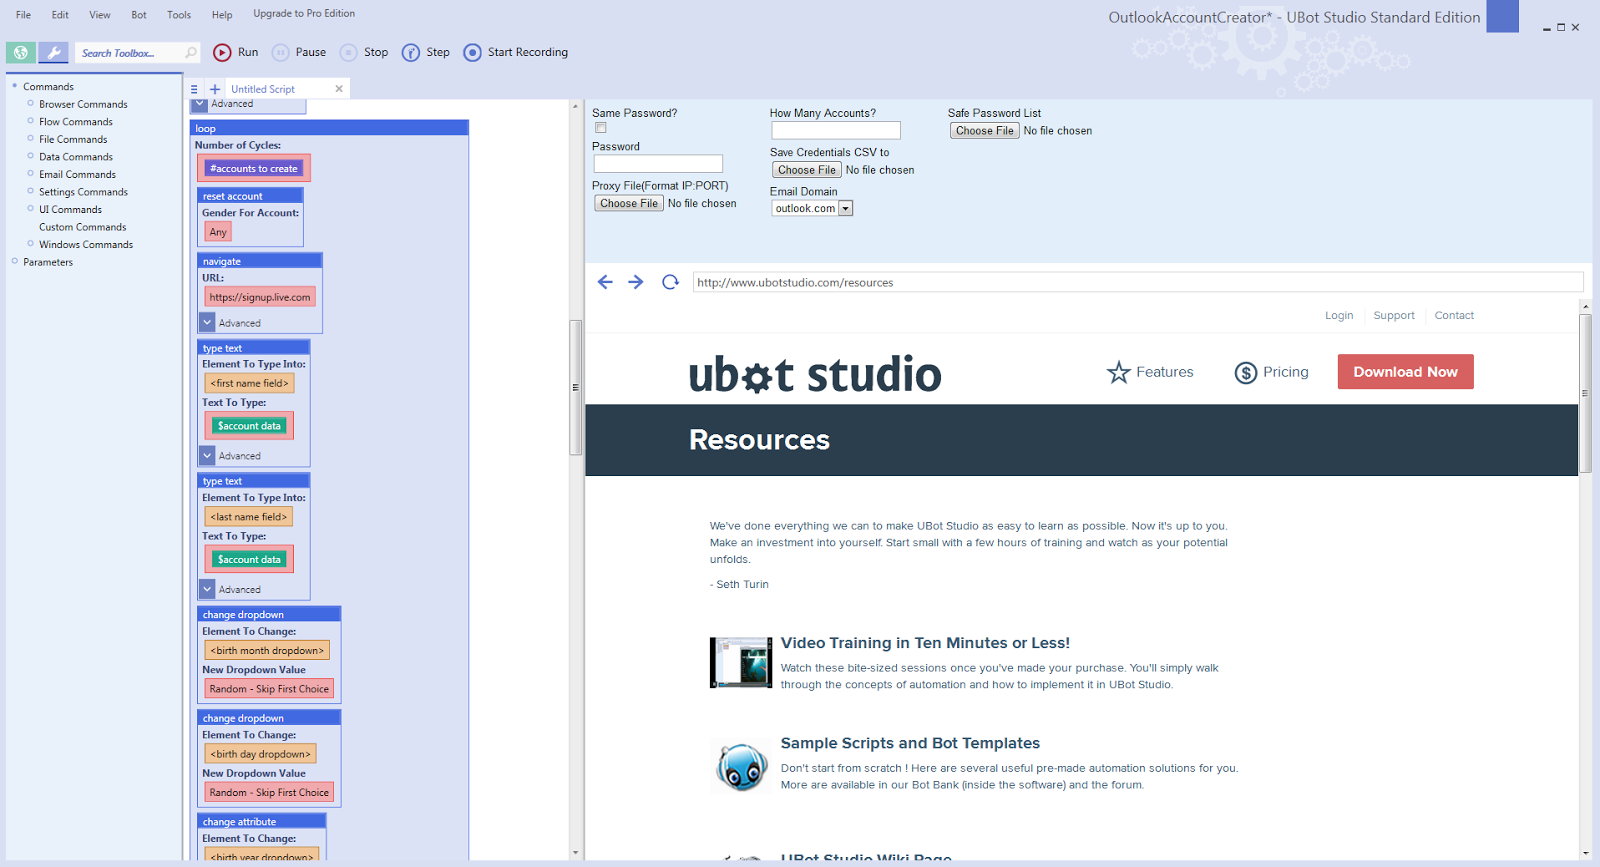Click the Pricing dollar icon

pyautogui.click(x=1245, y=372)
